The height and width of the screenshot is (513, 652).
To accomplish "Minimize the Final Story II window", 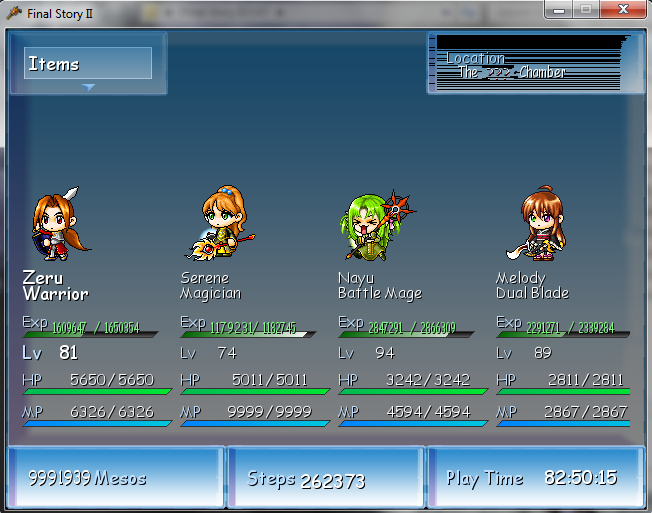I will click(x=558, y=10).
